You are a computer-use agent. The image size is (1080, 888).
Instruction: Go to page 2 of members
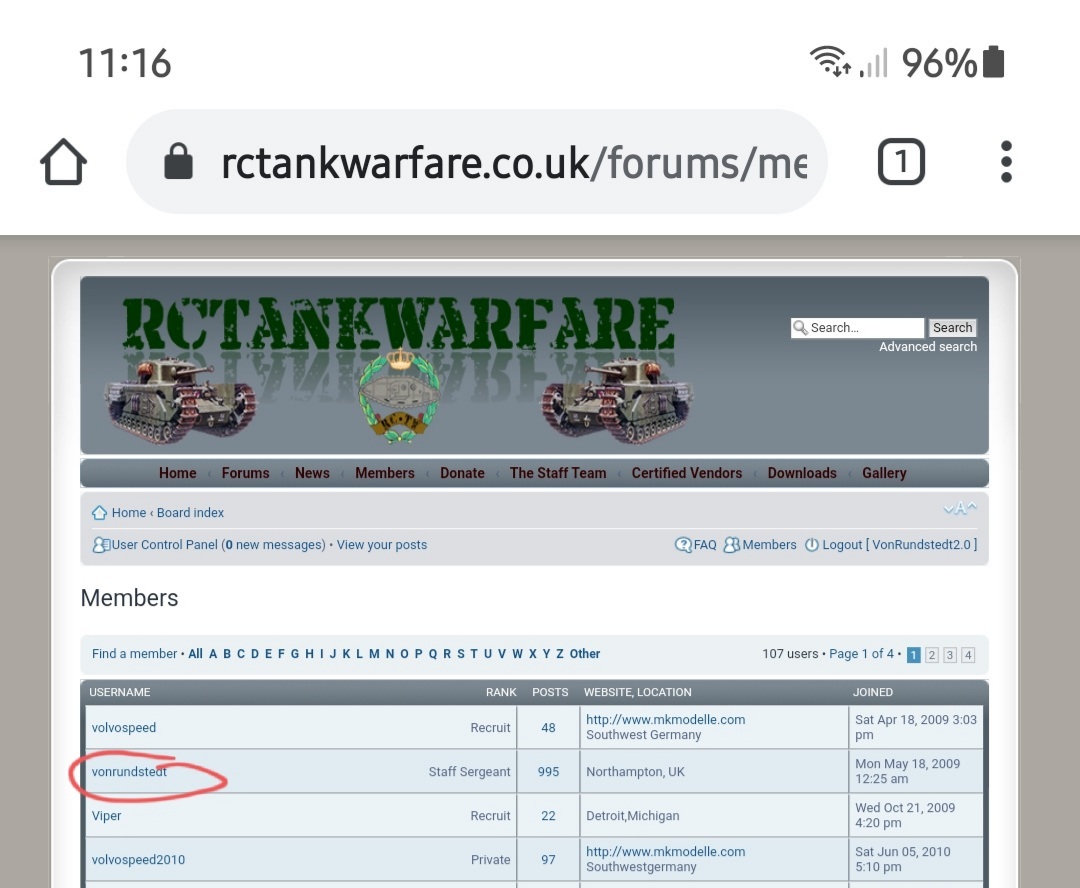pos(932,655)
